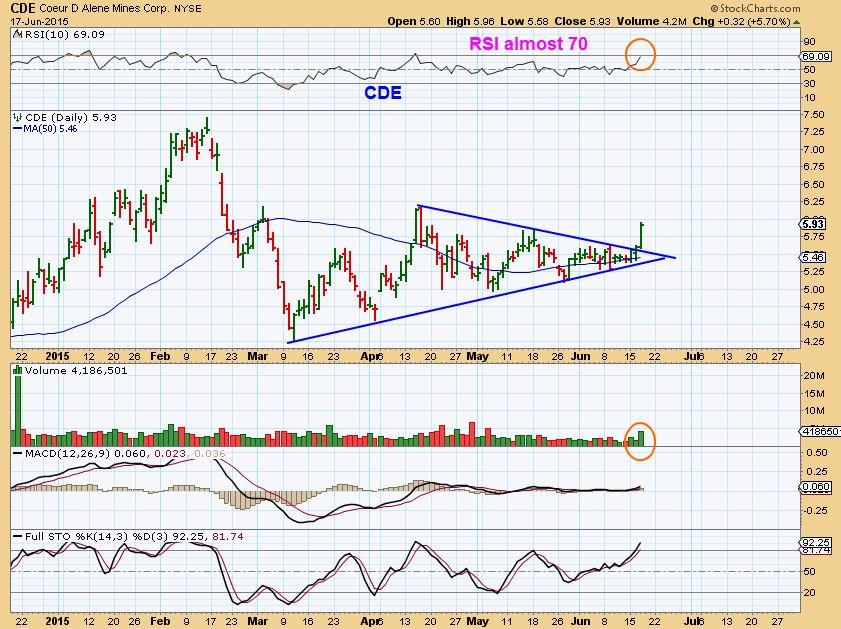The image size is (841, 629).
Task: Click the 81.74 %D legend value
Action: point(228,536)
